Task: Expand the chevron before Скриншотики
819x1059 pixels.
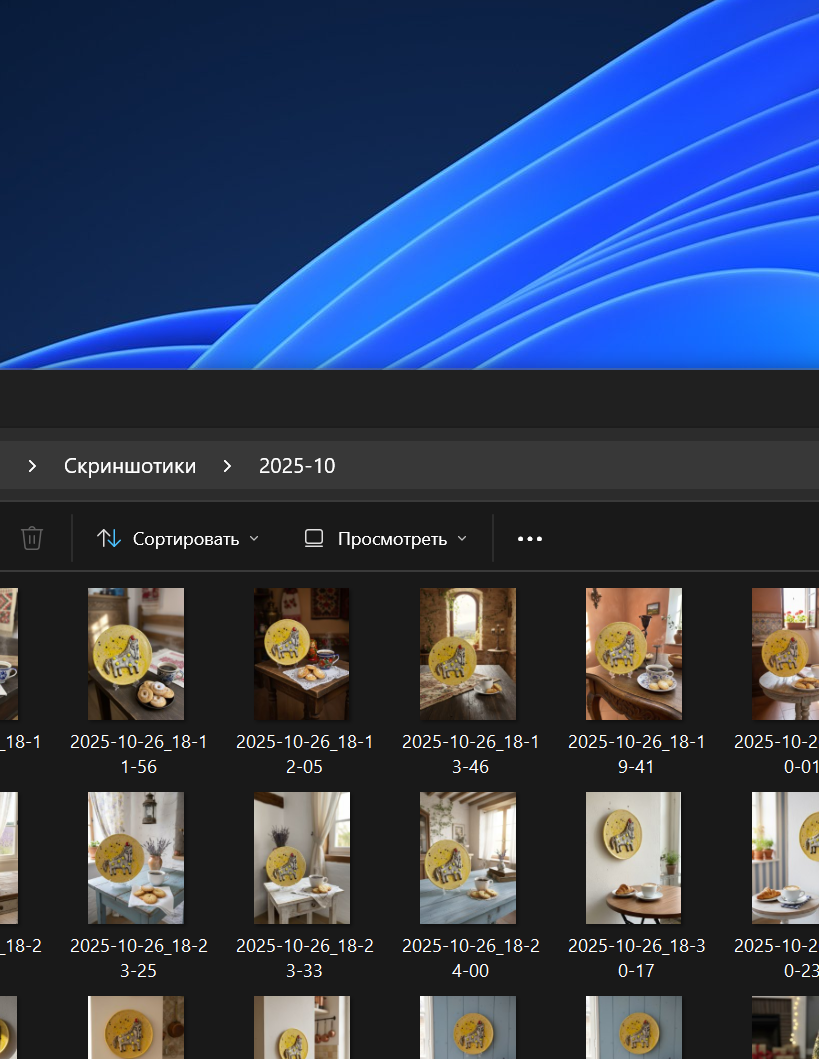Action: click(x=32, y=465)
